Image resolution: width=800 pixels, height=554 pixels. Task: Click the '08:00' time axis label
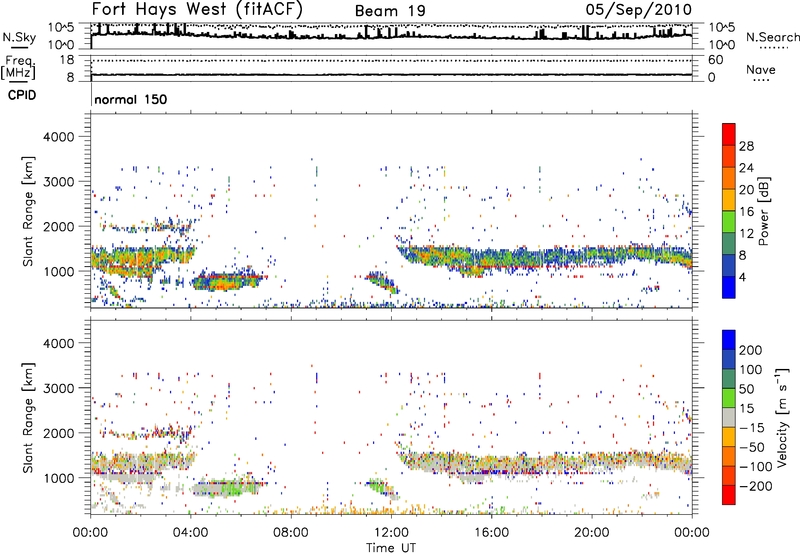[291, 533]
